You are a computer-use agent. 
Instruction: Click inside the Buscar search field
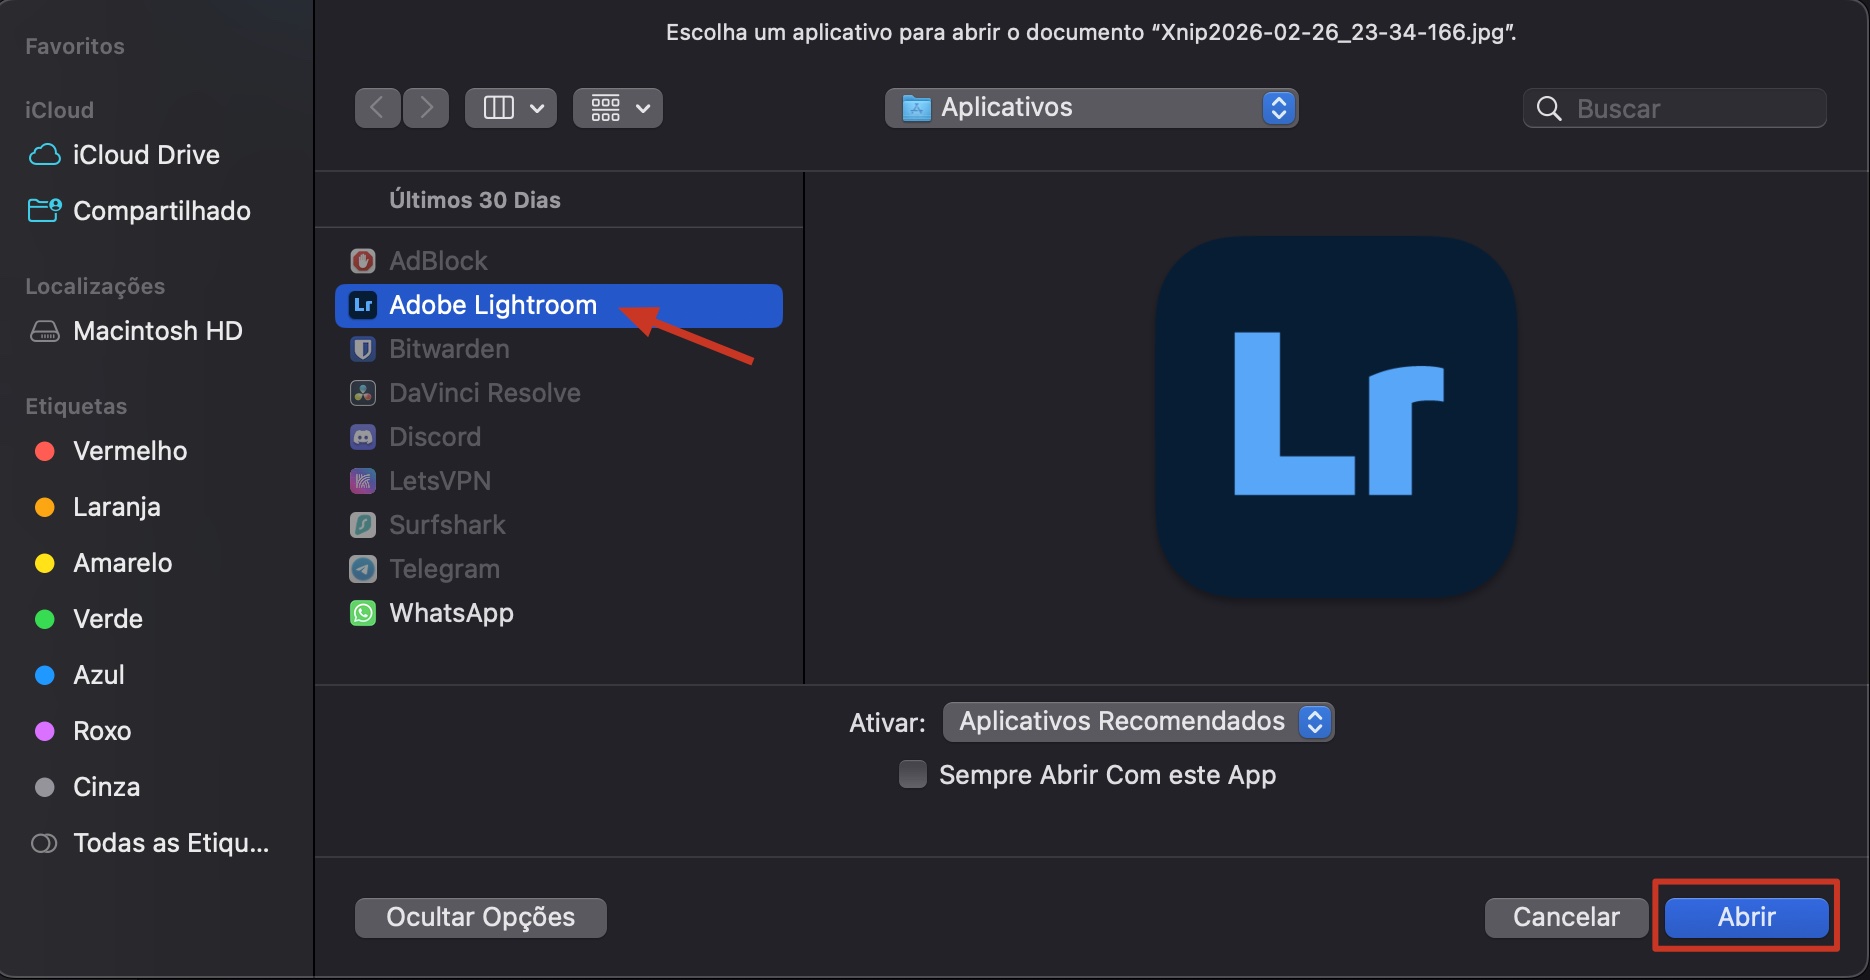[x=1675, y=107]
